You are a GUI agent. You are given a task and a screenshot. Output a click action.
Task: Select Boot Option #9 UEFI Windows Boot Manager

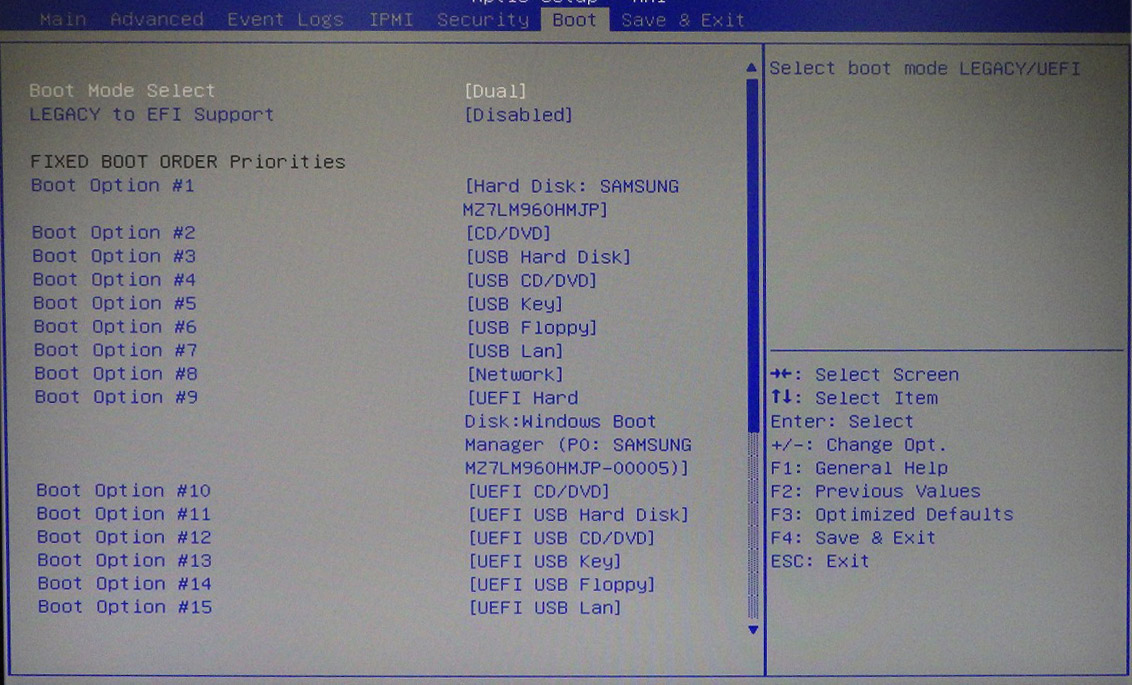pyautogui.click(x=577, y=433)
